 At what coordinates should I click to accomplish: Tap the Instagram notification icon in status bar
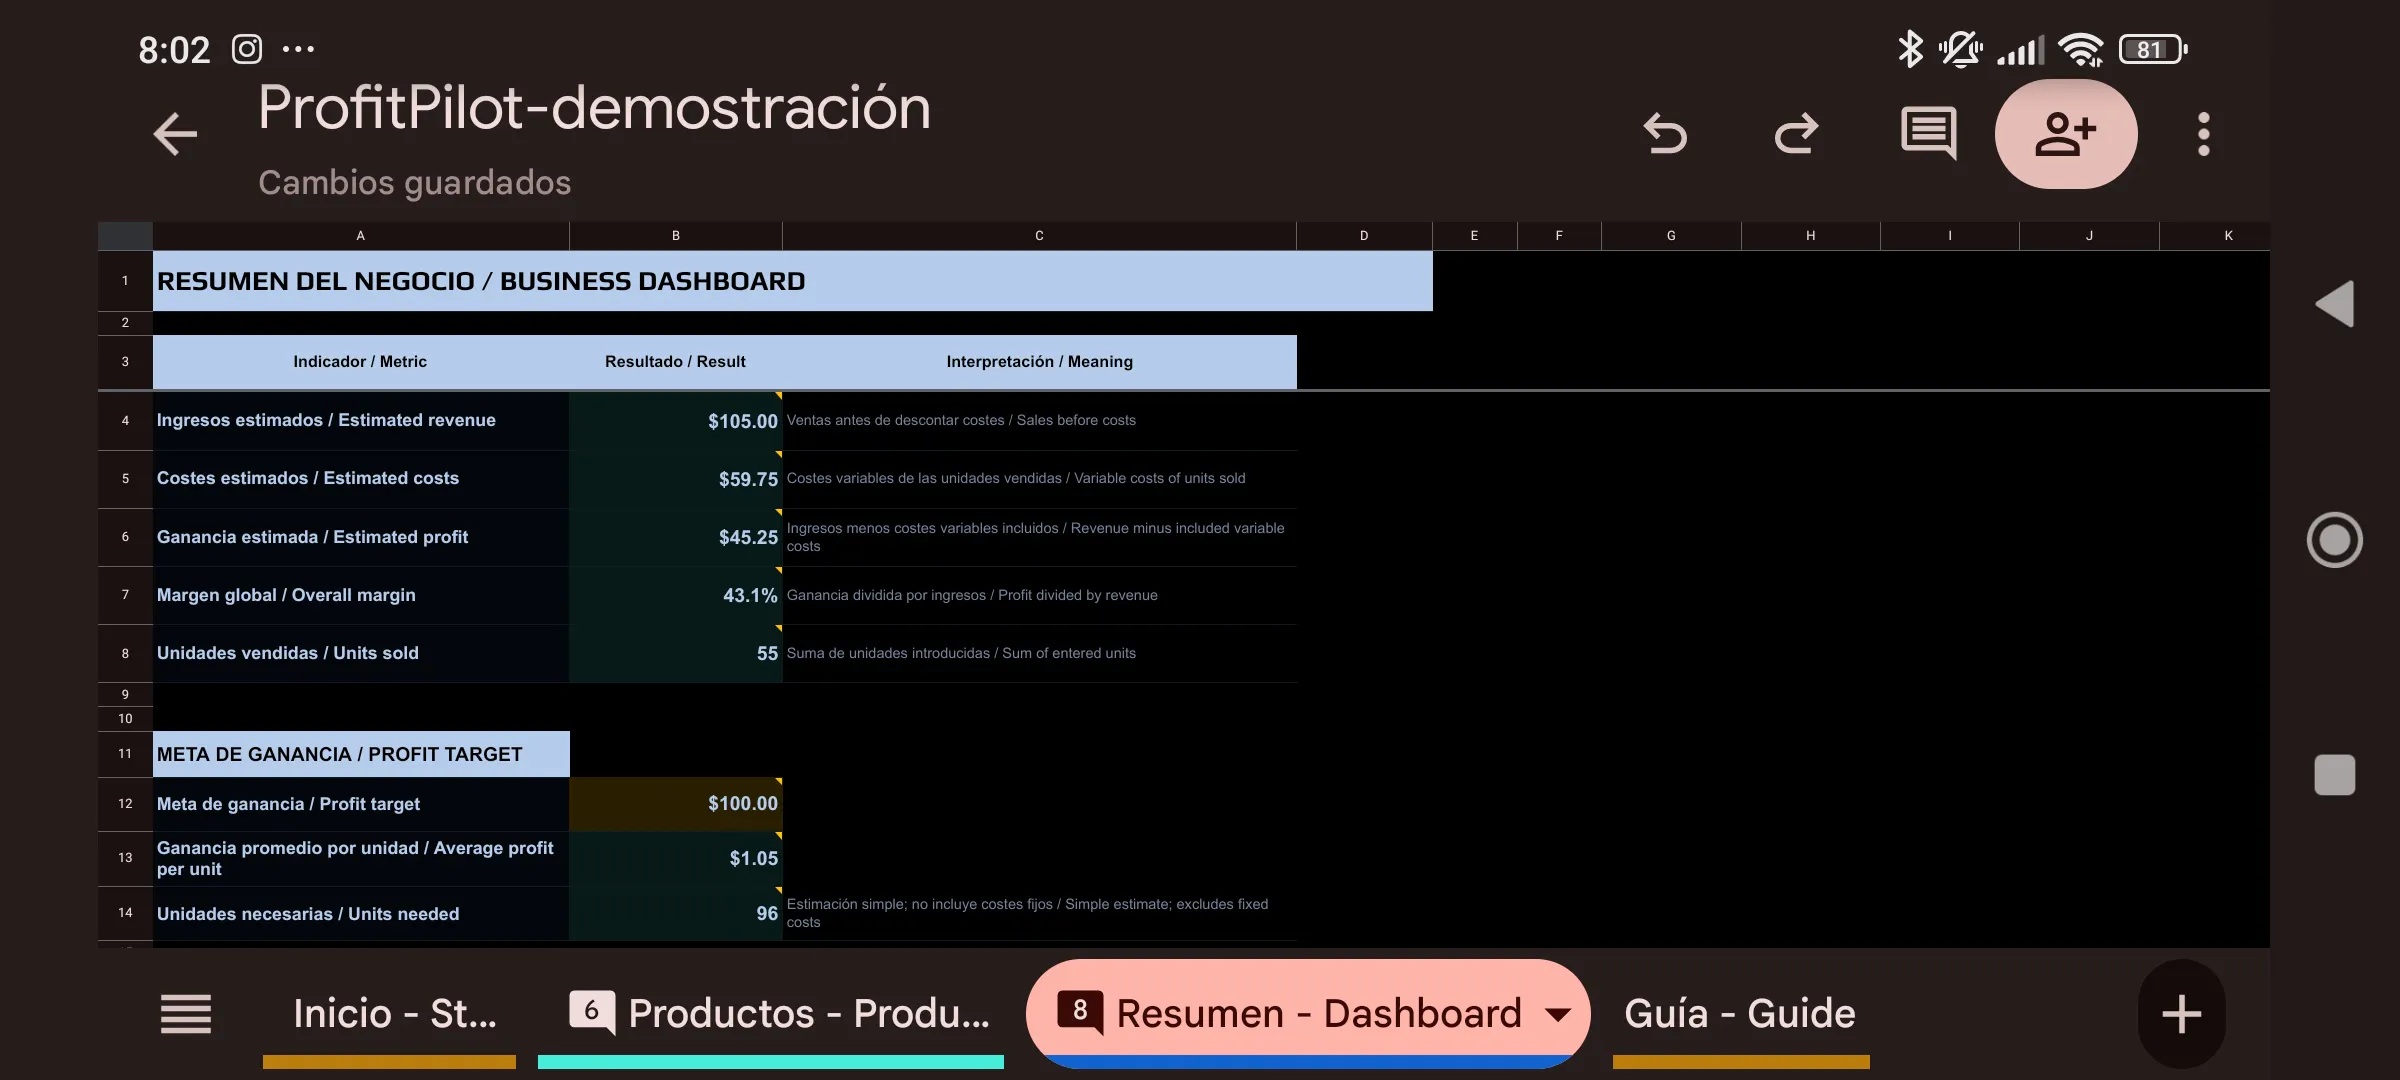click(x=247, y=49)
